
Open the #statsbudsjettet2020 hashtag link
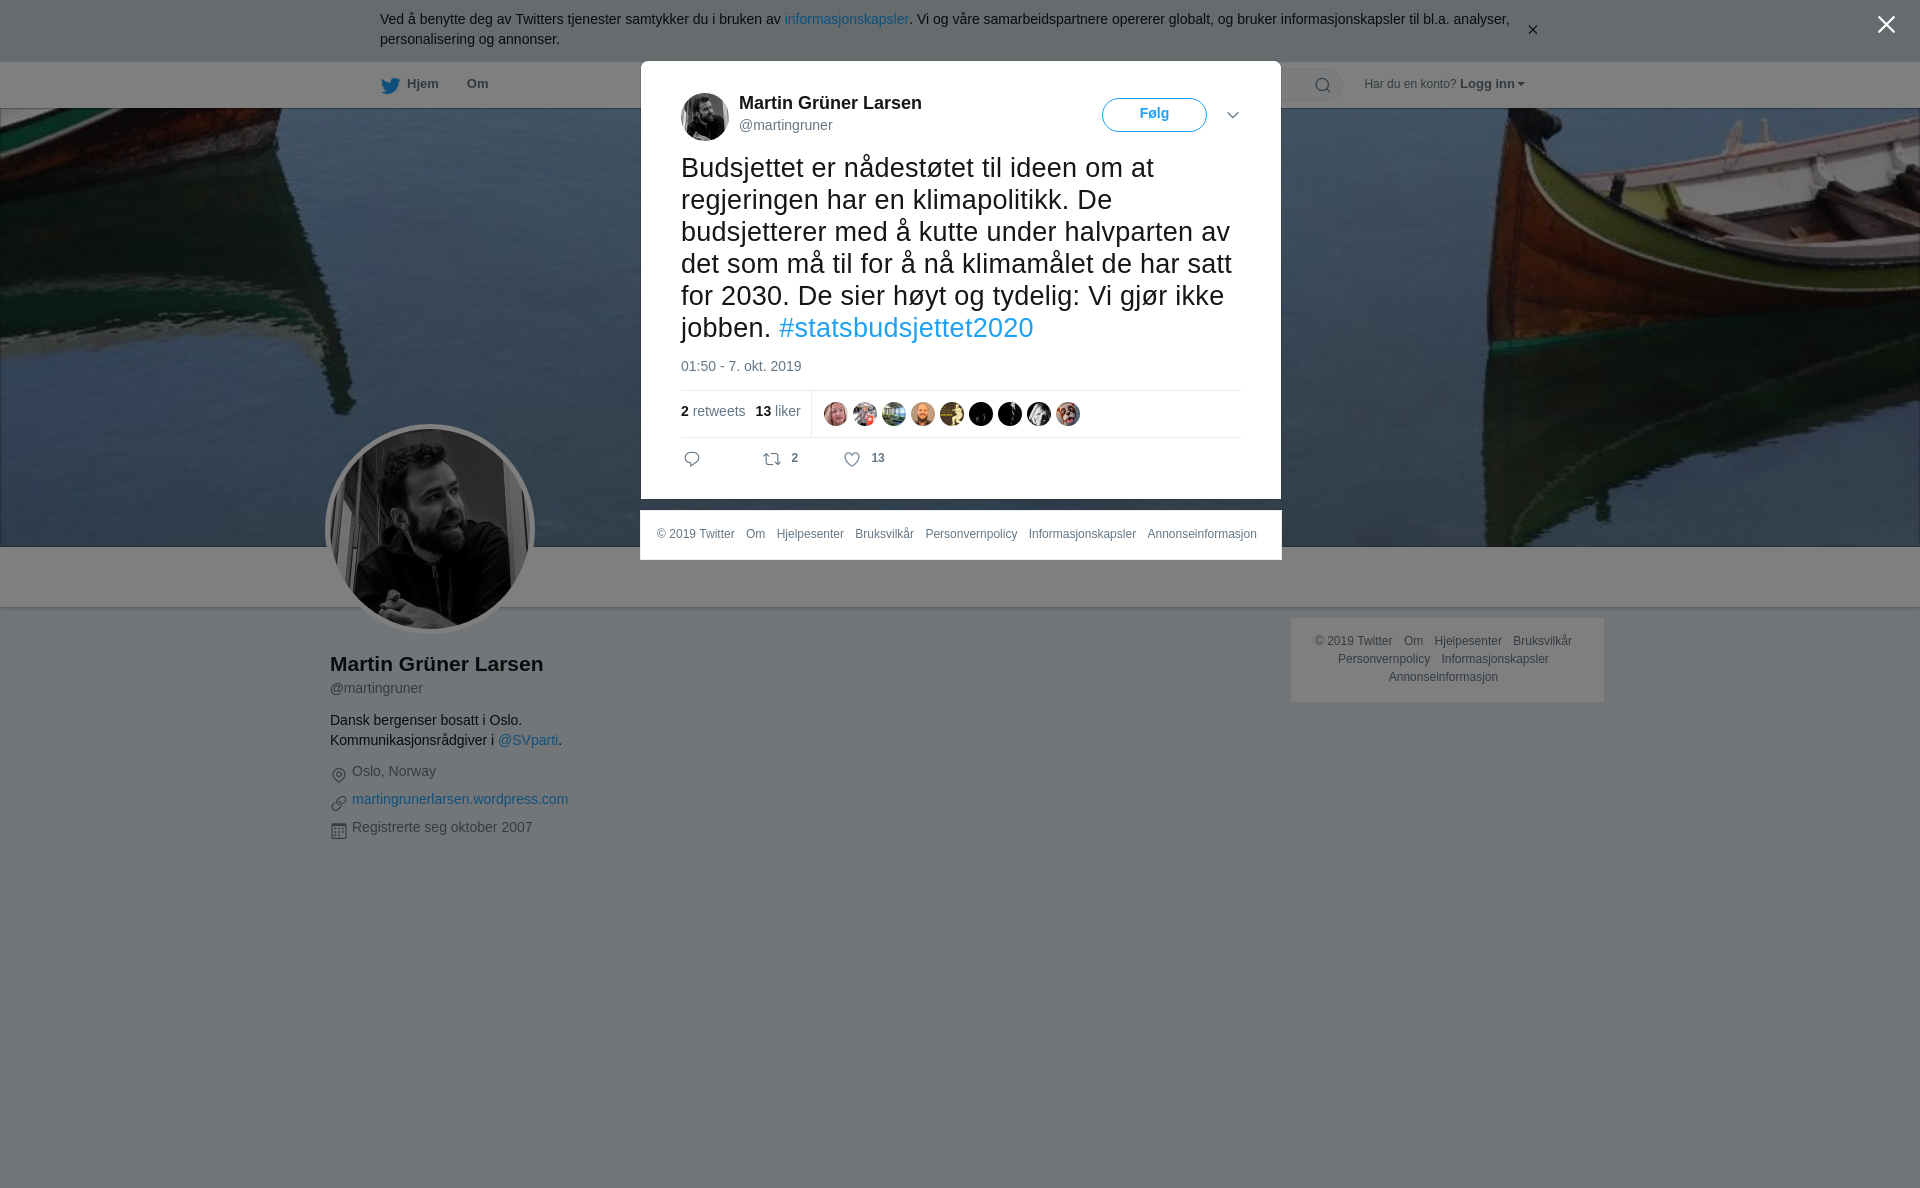click(906, 328)
